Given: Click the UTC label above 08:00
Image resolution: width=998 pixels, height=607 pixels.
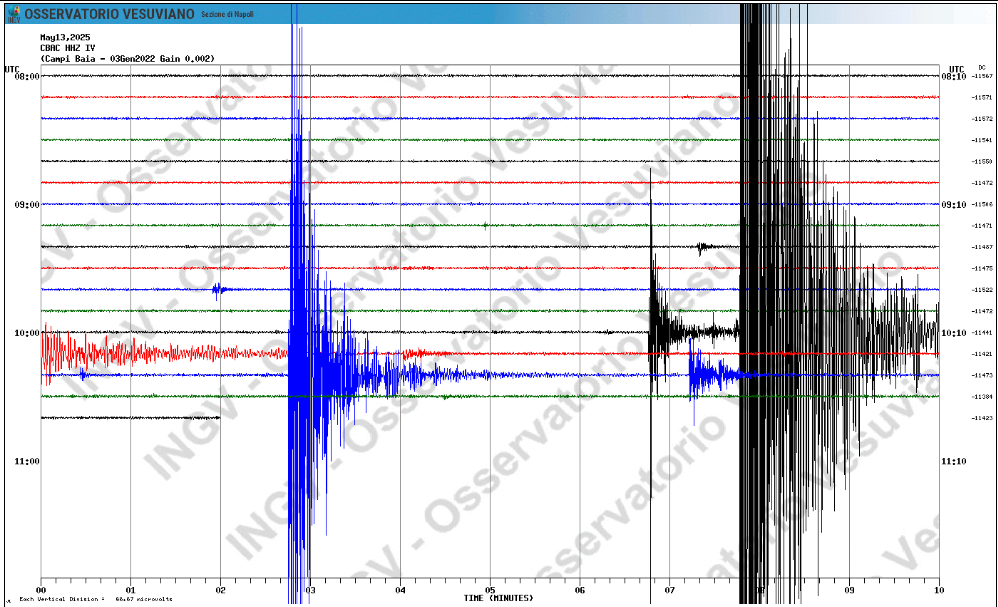Looking at the screenshot, I should 12,69.
